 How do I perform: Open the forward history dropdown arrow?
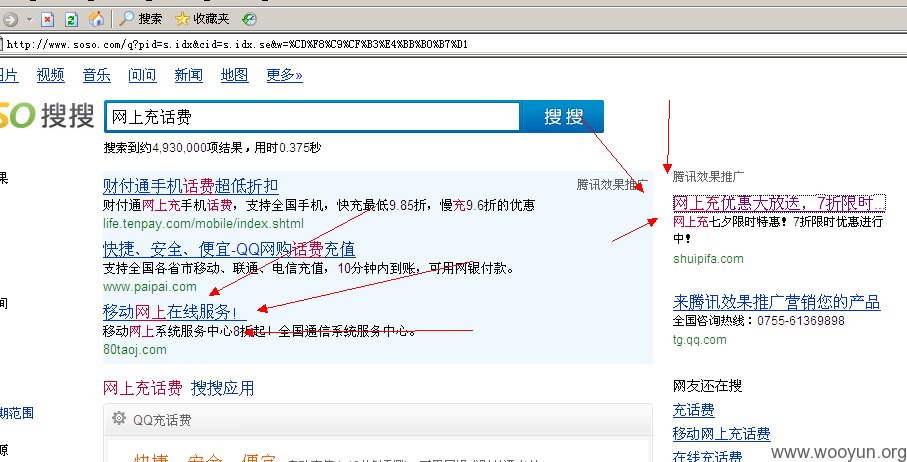click(30, 20)
